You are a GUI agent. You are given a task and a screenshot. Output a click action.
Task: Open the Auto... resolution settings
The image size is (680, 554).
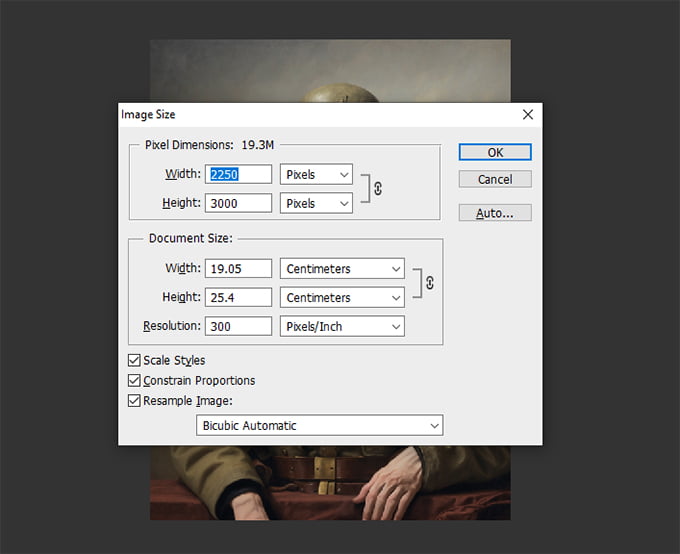point(495,213)
